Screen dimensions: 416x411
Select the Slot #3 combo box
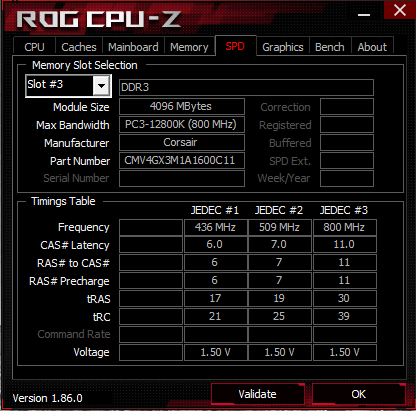(x=68, y=86)
